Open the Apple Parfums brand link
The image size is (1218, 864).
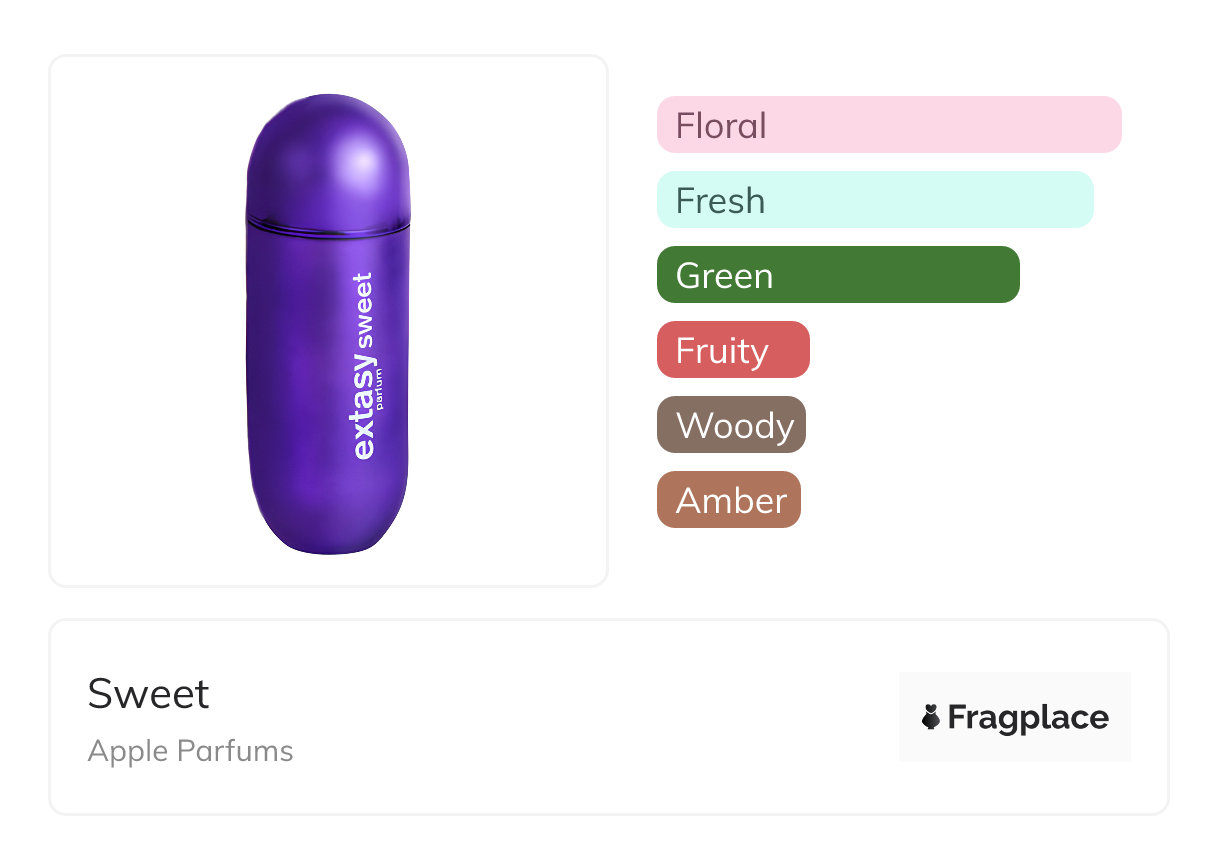(x=190, y=751)
